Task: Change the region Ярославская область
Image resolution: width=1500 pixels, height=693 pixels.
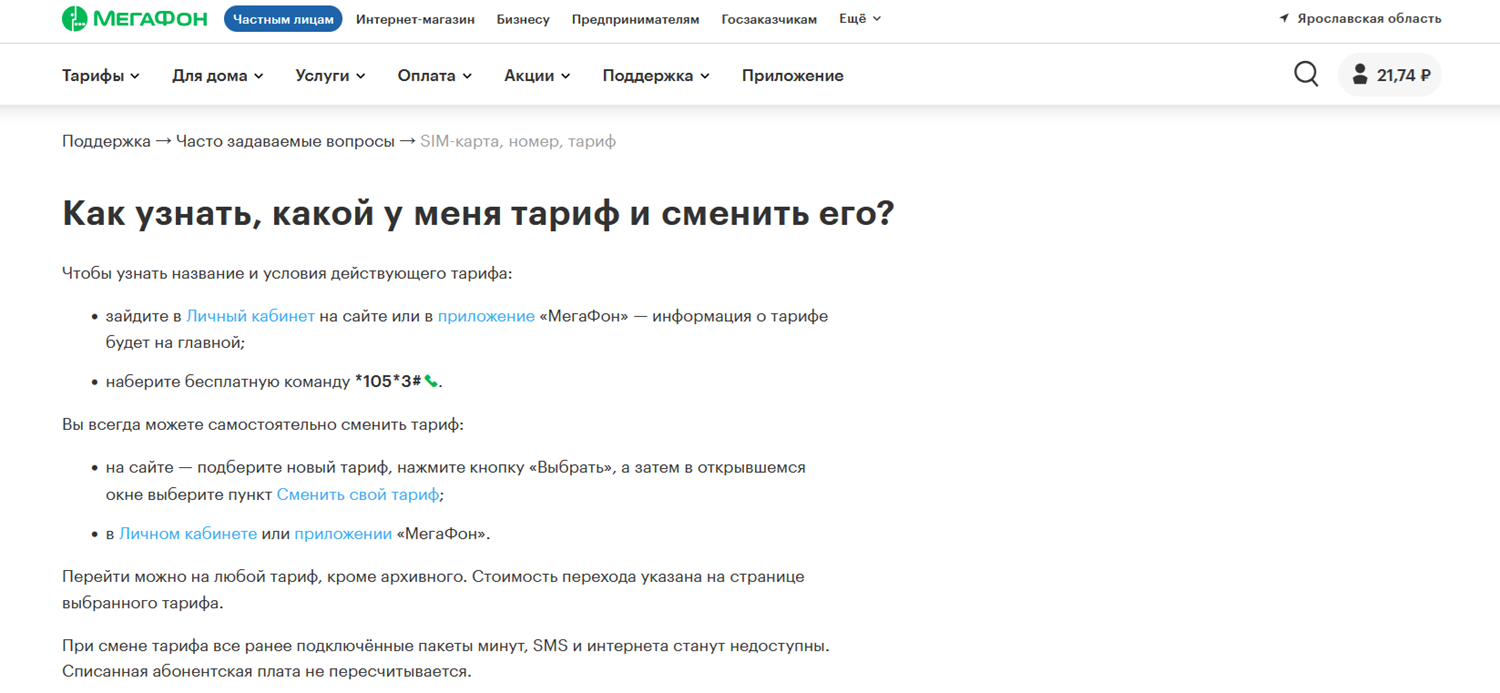Action: point(1369,19)
